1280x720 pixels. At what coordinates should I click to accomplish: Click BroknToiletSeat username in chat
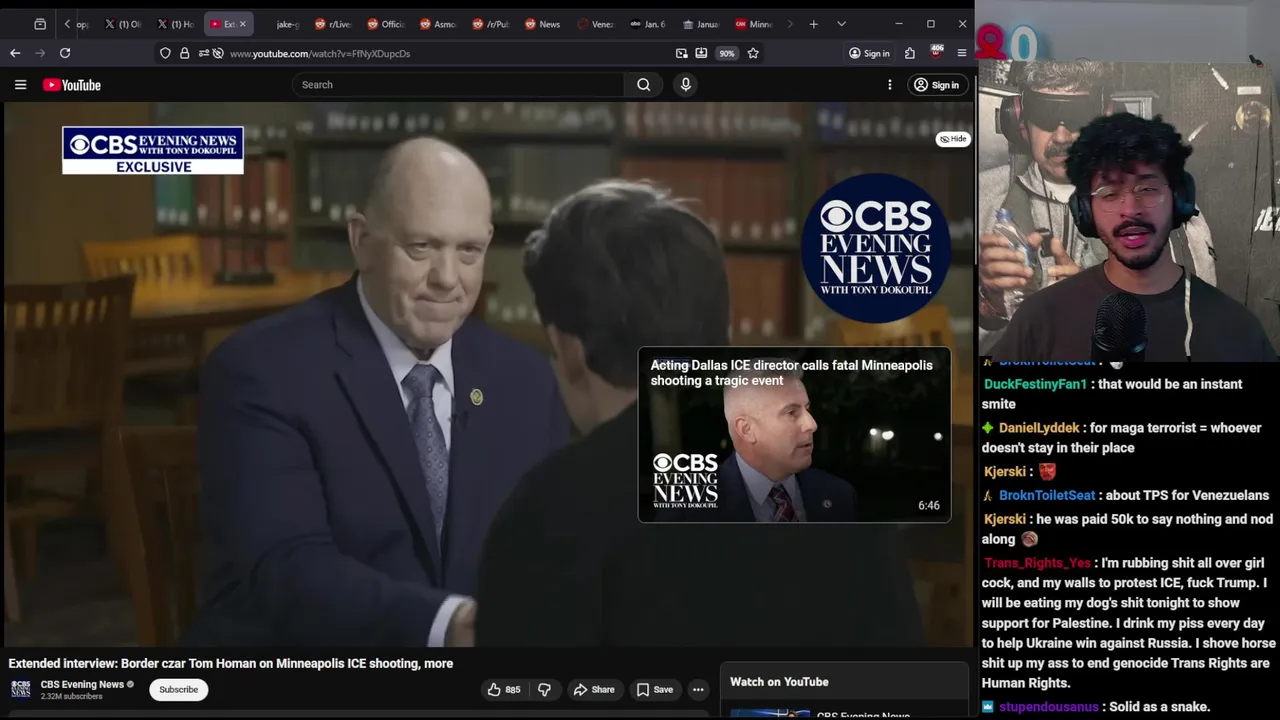pyautogui.click(x=1047, y=495)
